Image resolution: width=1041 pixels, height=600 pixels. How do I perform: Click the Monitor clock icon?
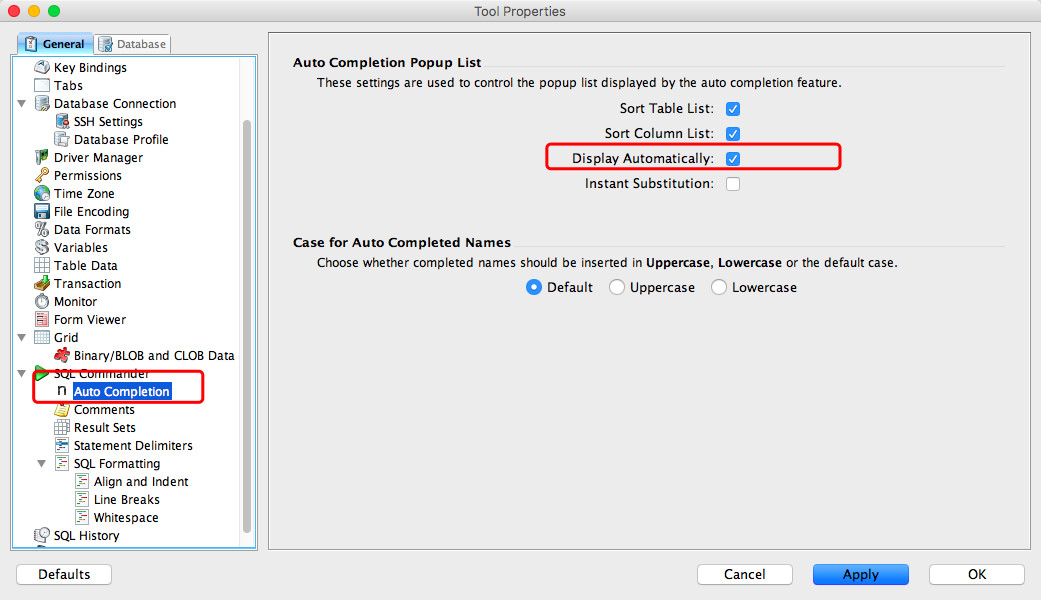point(42,301)
